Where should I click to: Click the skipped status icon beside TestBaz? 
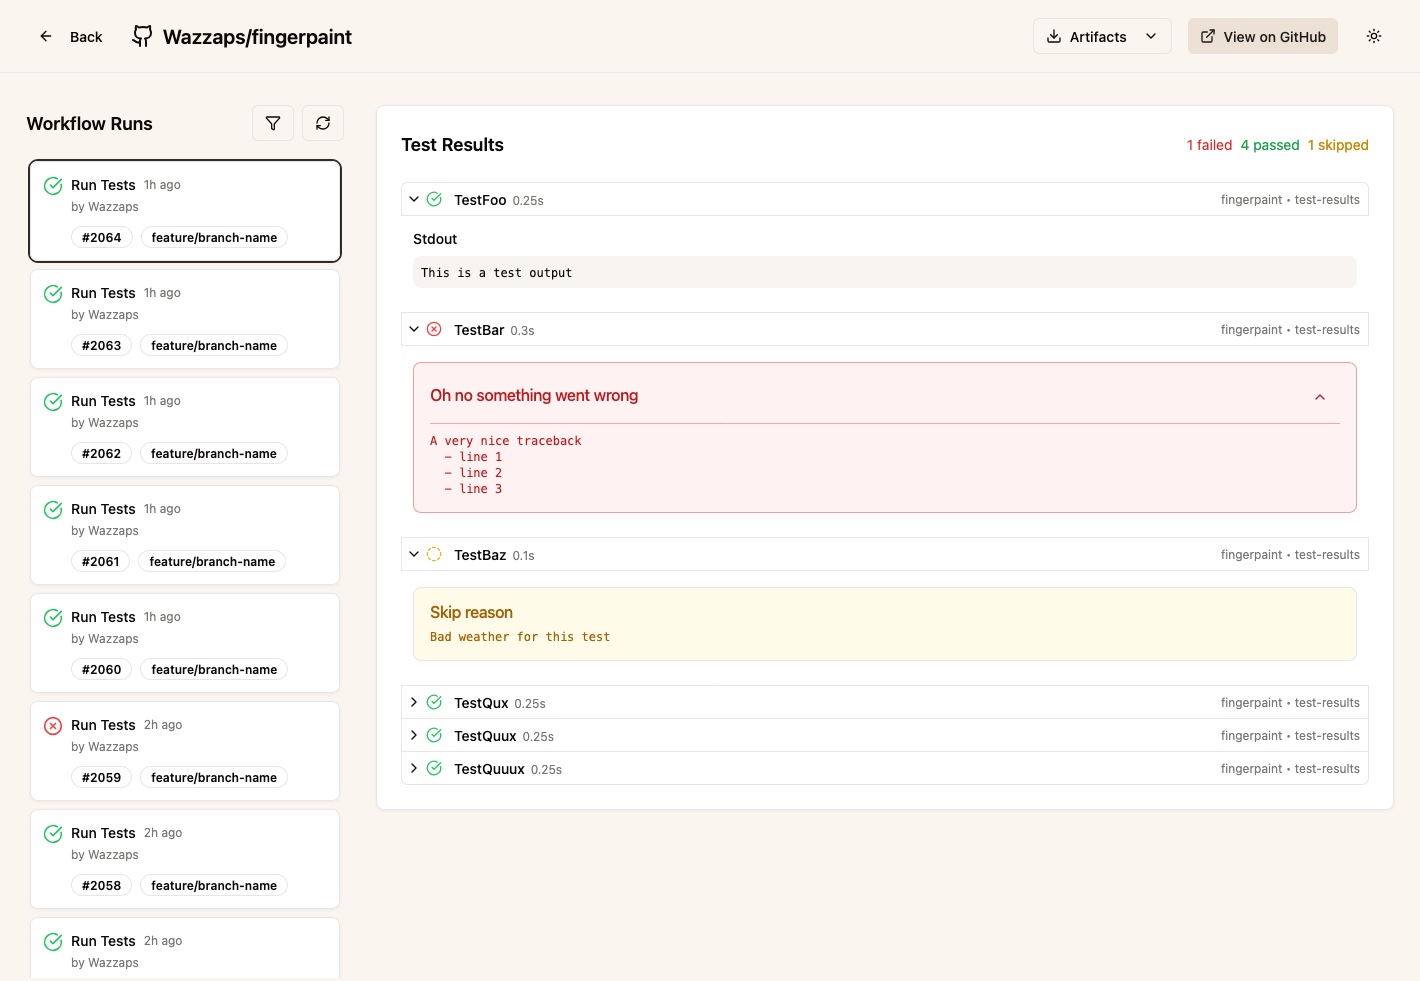pyautogui.click(x=434, y=554)
